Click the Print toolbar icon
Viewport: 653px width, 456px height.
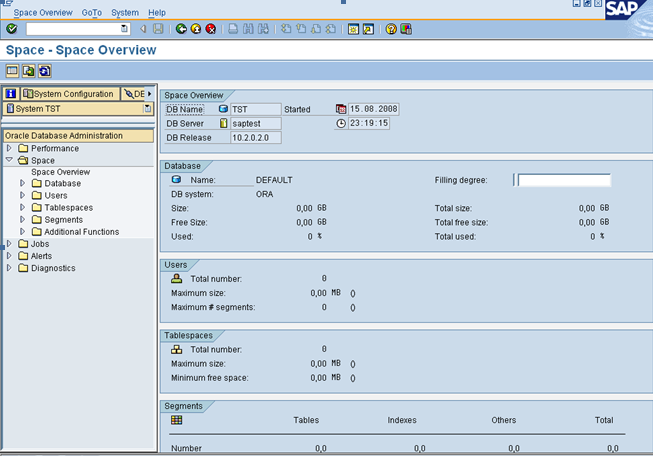point(233,29)
